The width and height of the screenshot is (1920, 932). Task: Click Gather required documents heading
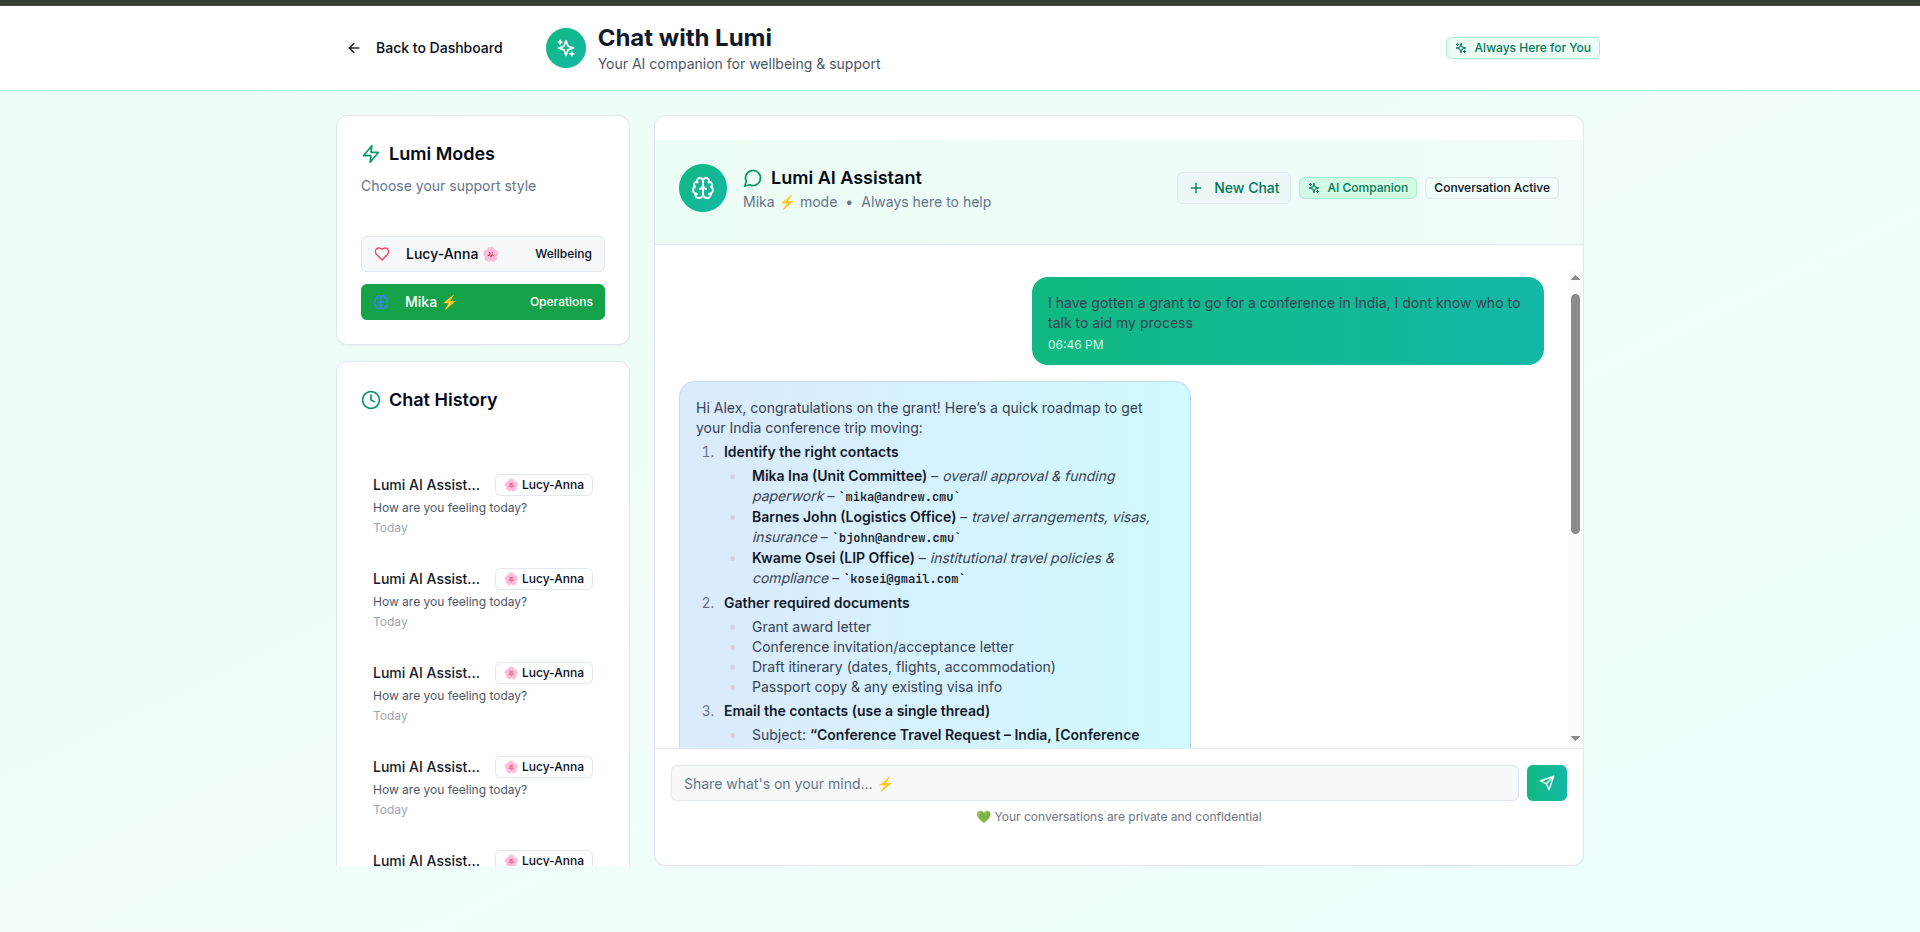(817, 603)
